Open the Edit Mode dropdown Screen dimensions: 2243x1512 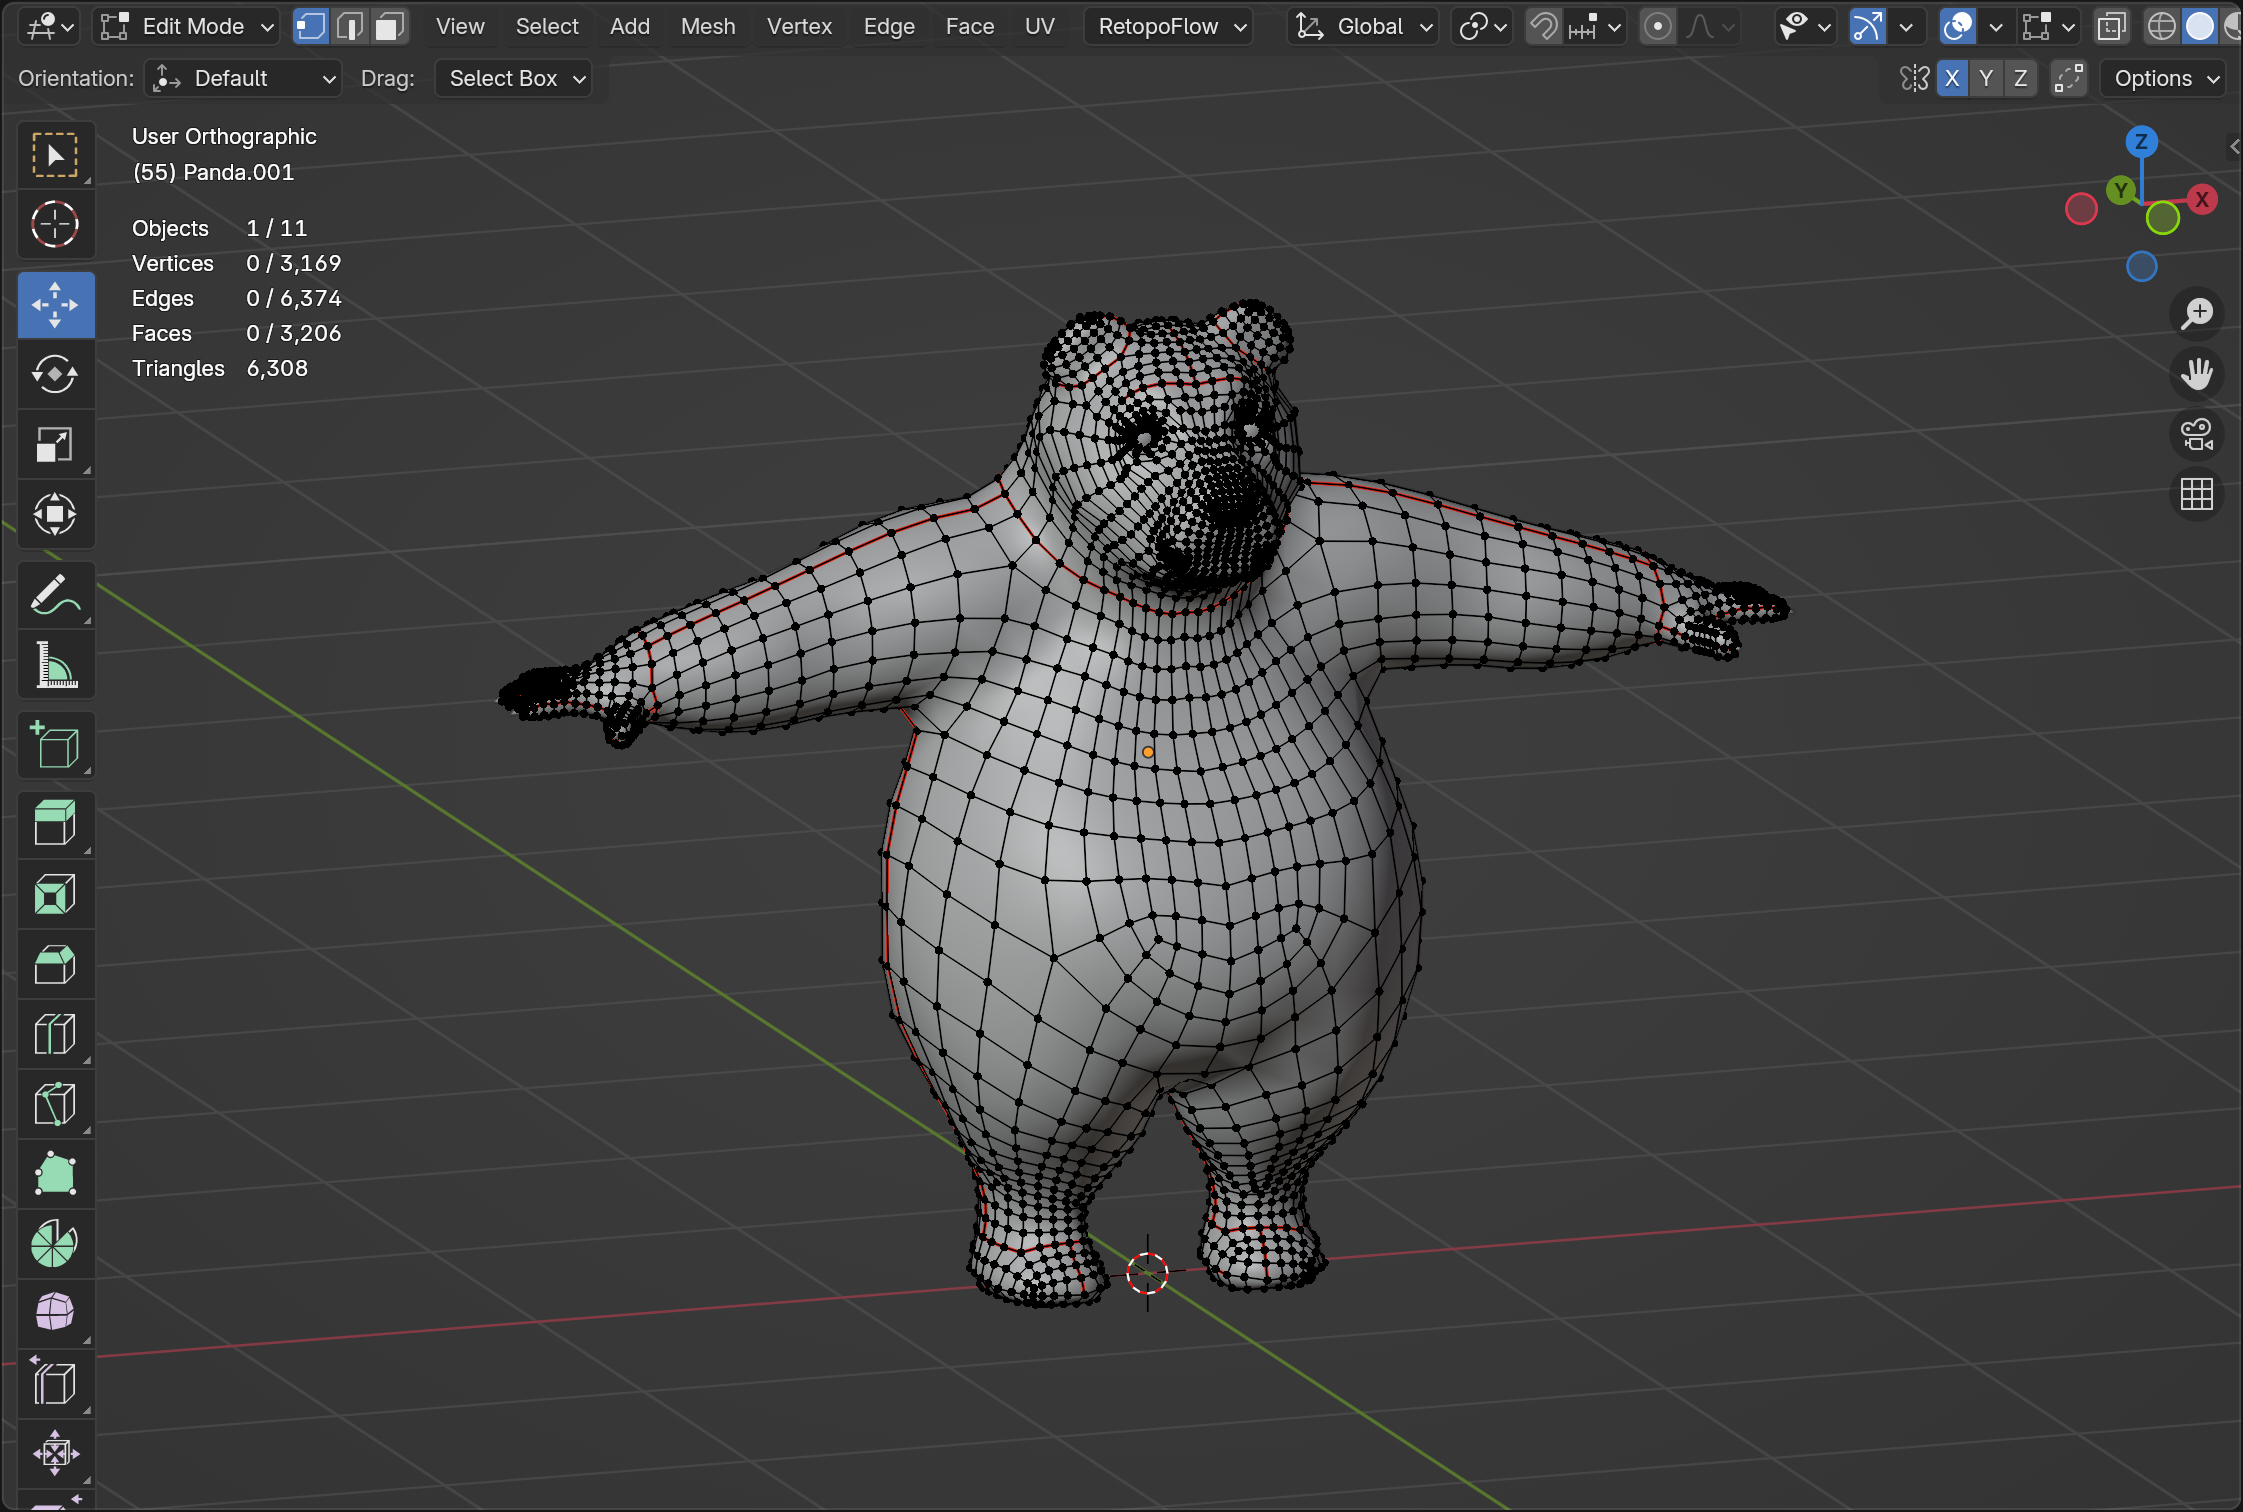[188, 26]
